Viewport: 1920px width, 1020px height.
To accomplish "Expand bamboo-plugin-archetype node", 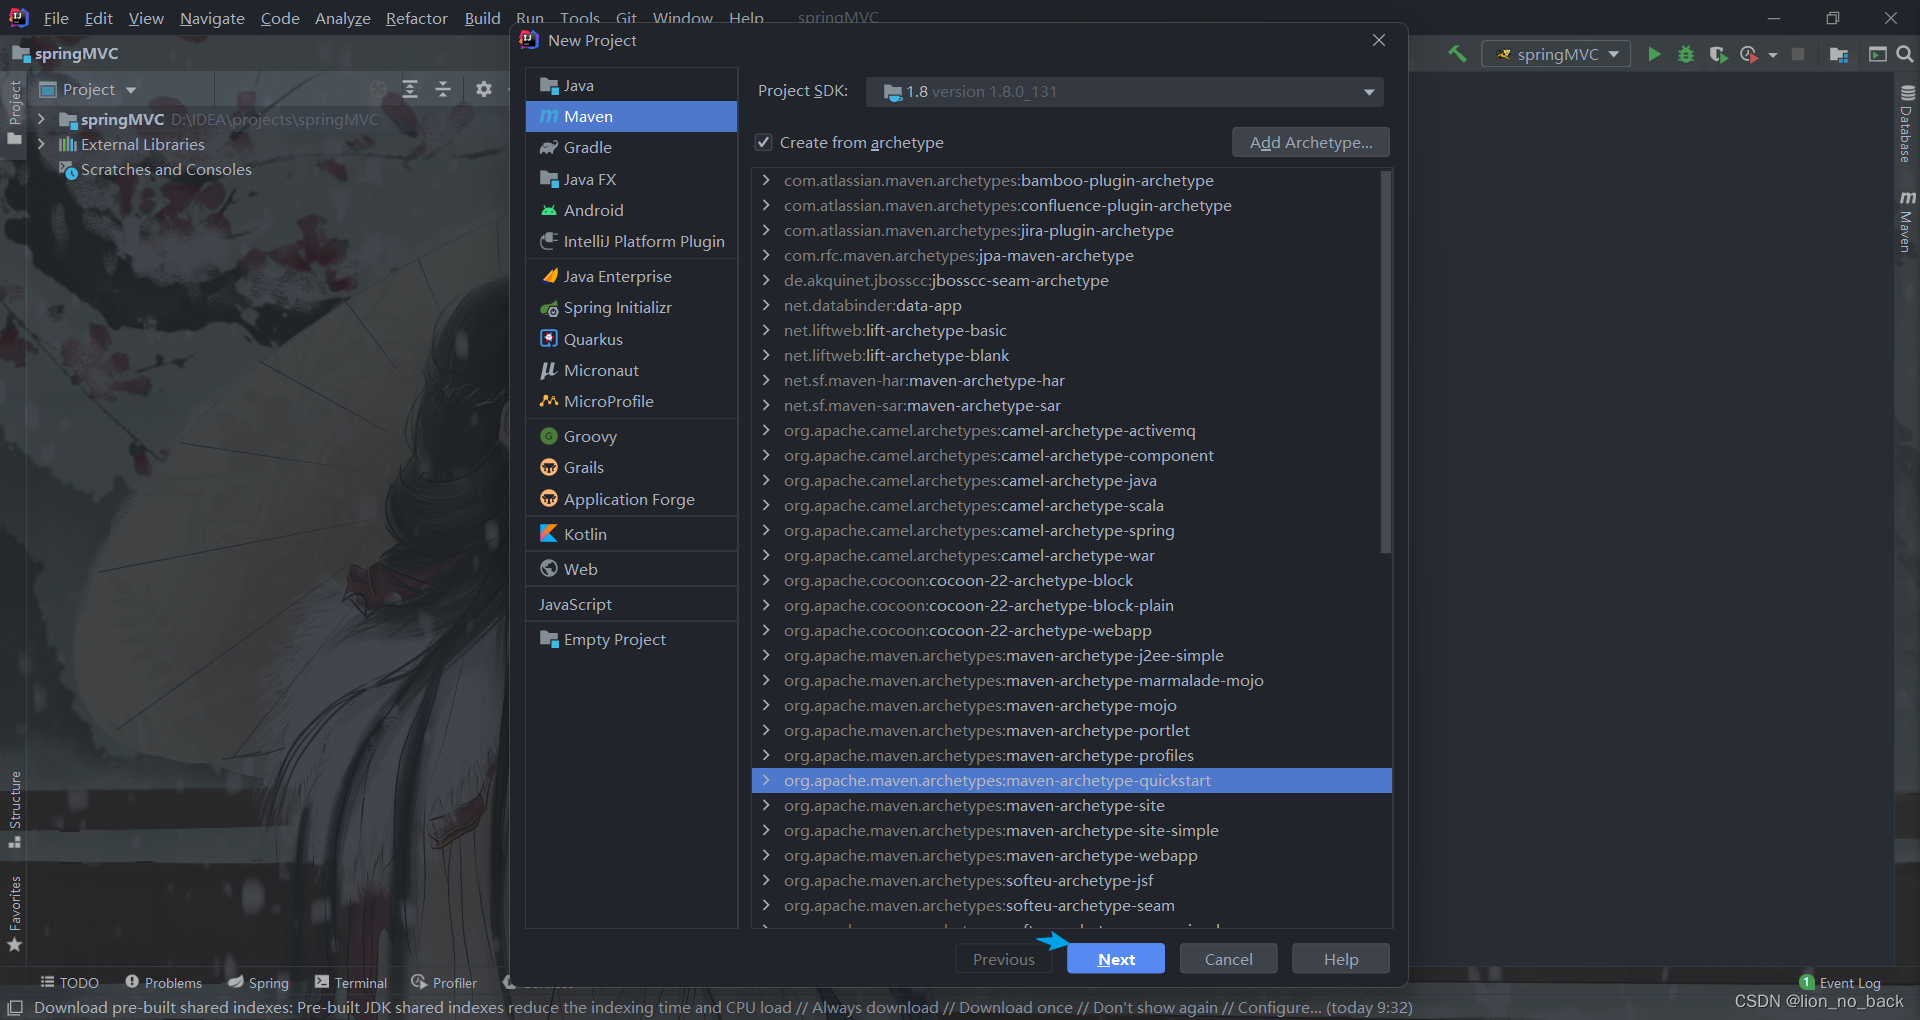I will (766, 180).
